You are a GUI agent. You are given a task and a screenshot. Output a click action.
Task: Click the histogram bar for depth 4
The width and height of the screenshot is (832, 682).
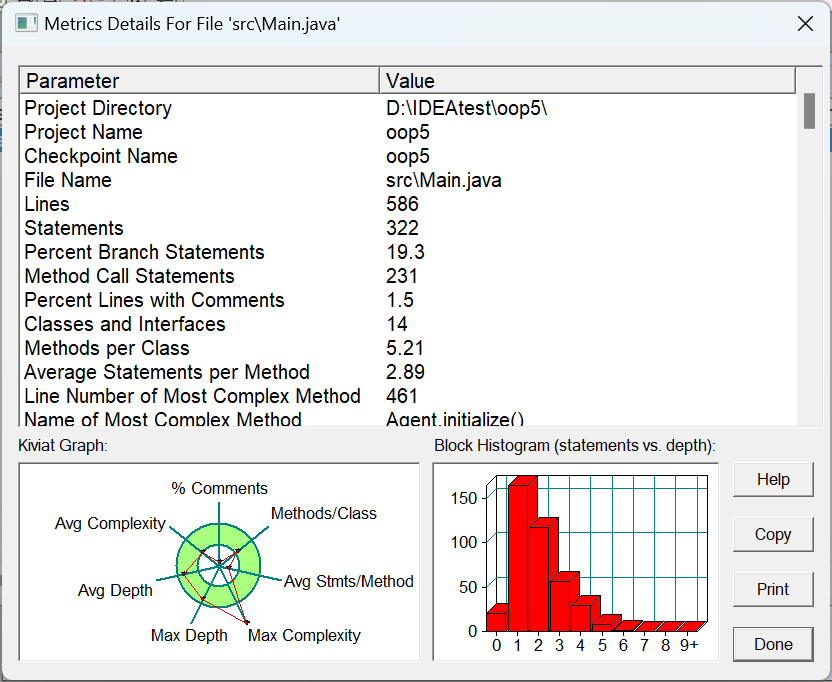point(581,617)
